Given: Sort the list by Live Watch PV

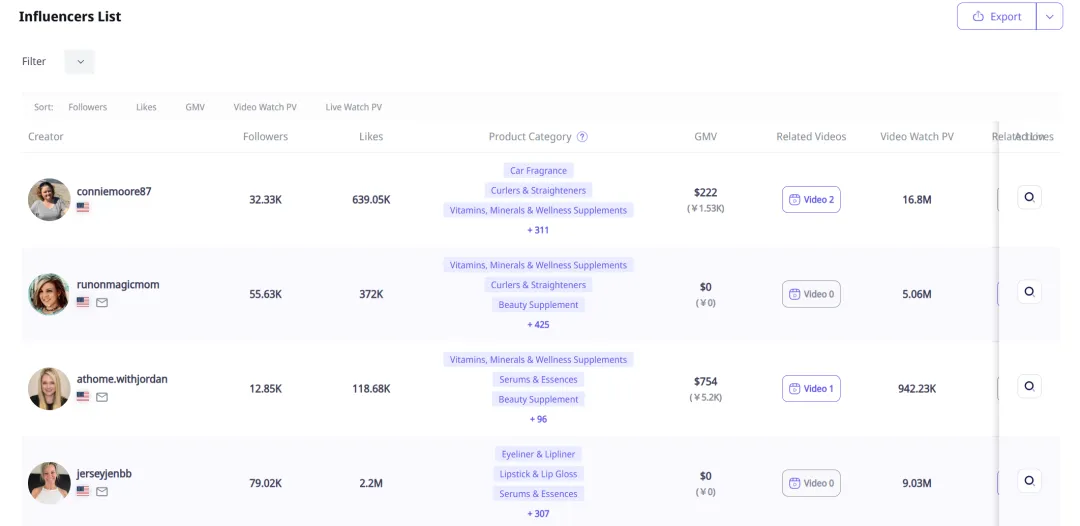Looking at the screenshot, I should pyautogui.click(x=353, y=107).
